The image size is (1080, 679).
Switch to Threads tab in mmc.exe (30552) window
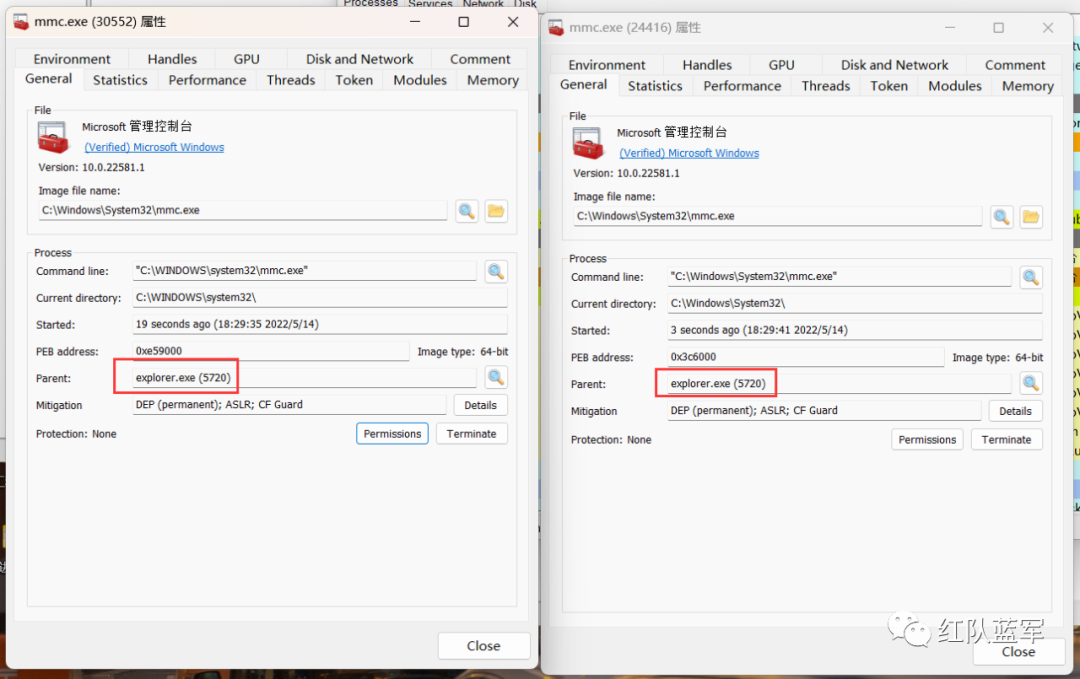(x=291, y=81)
